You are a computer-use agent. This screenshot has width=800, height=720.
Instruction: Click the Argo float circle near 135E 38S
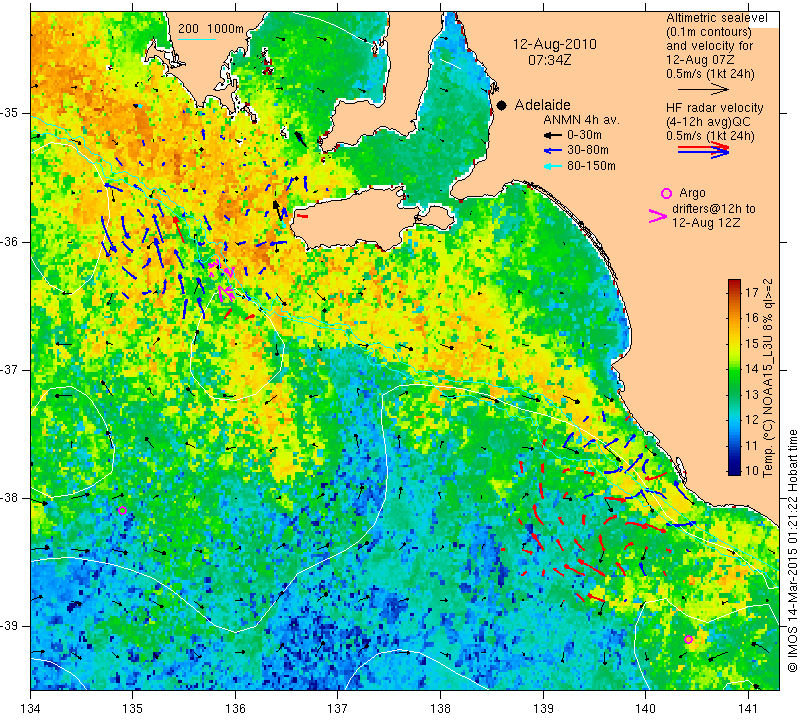[x=122, y=510]
